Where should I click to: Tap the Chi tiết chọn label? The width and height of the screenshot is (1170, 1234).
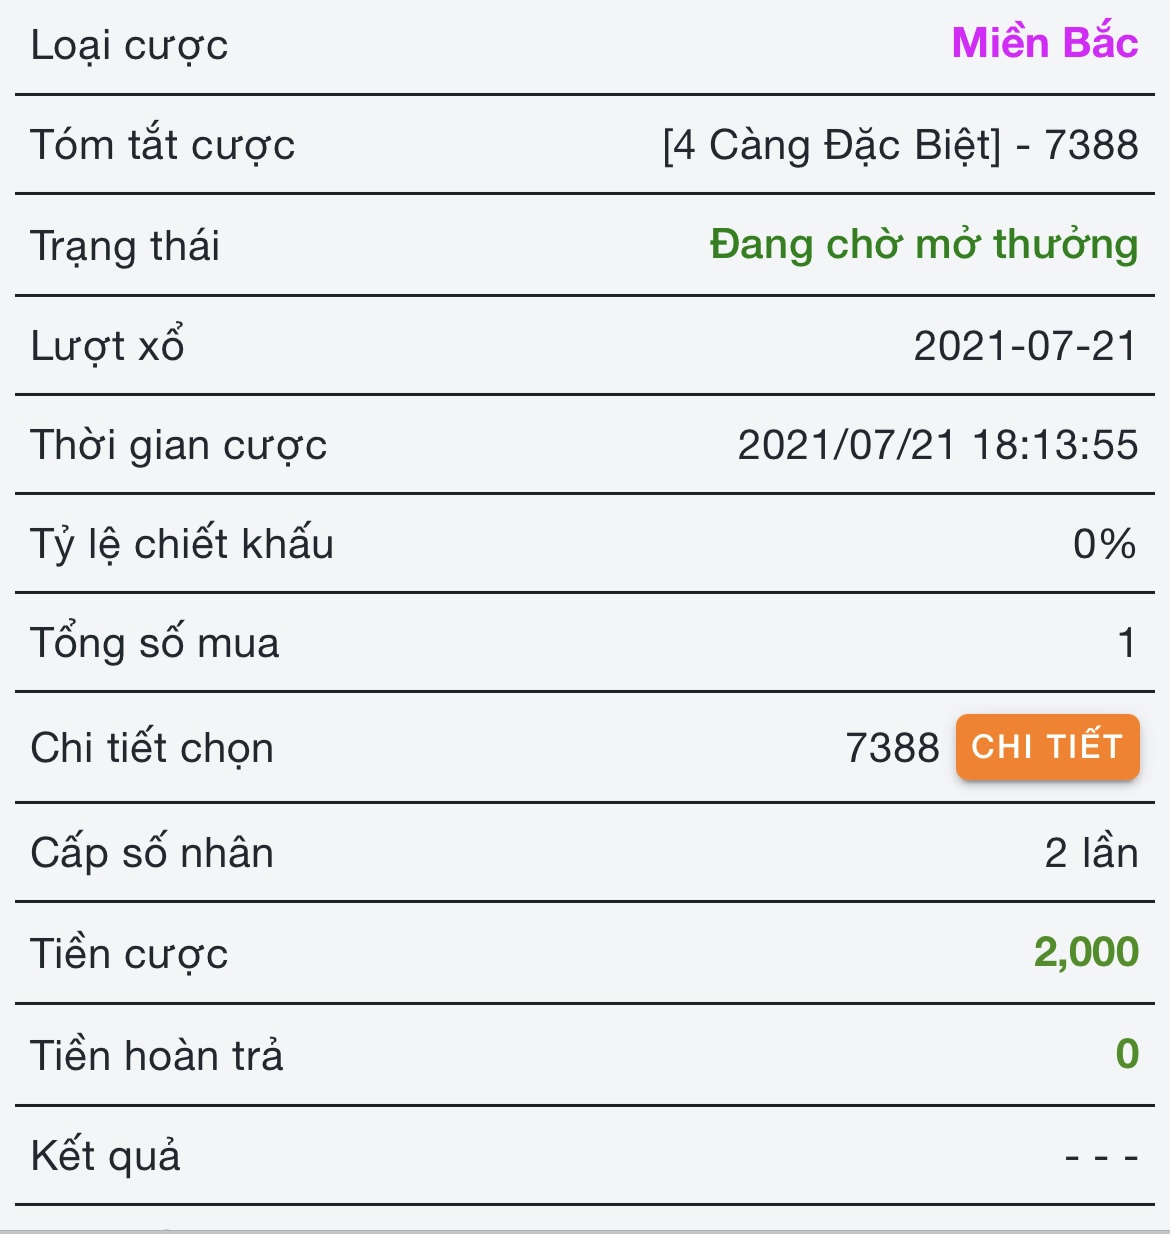pyautogui.click(x=151, y=748)
